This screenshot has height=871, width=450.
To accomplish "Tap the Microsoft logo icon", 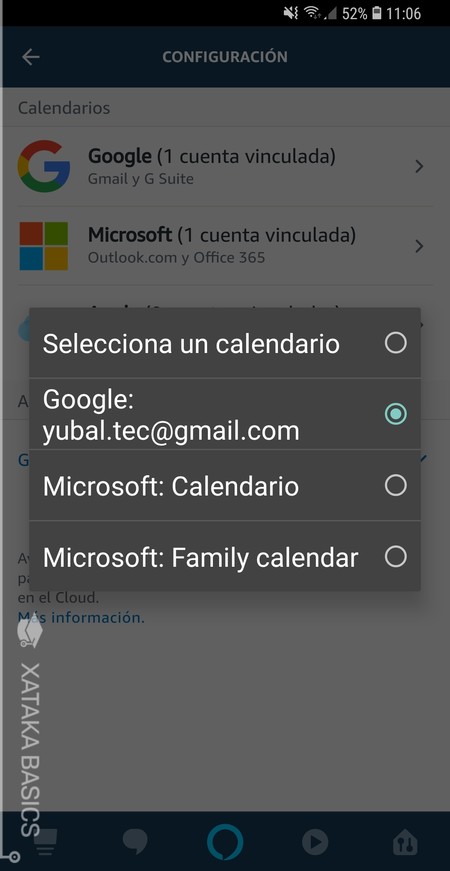I will point(44,246).
